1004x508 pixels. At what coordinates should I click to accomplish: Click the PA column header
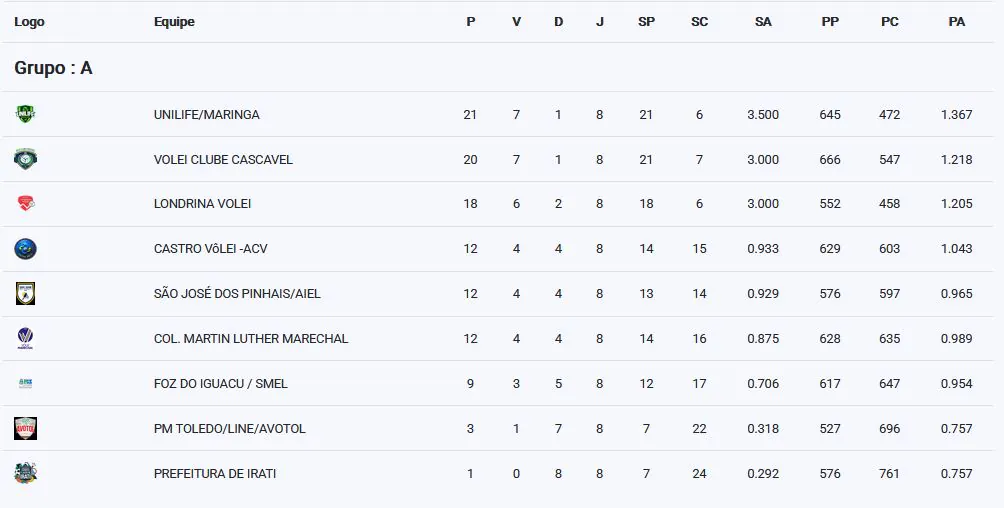[956, 22]
